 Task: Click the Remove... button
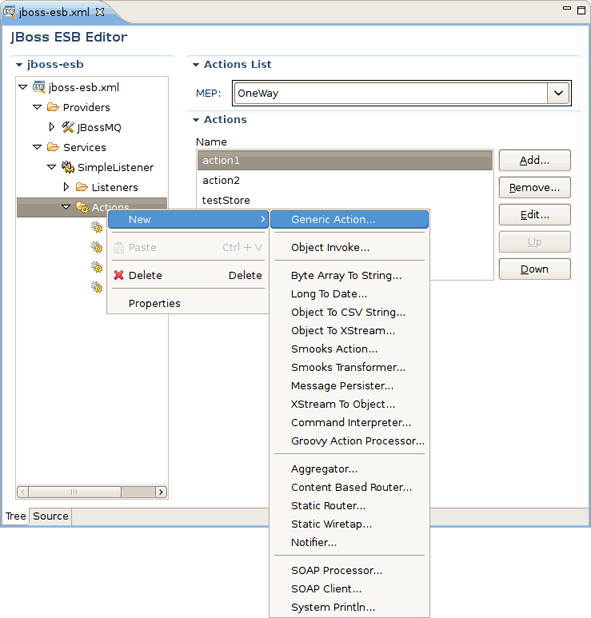tap(535, 187)
